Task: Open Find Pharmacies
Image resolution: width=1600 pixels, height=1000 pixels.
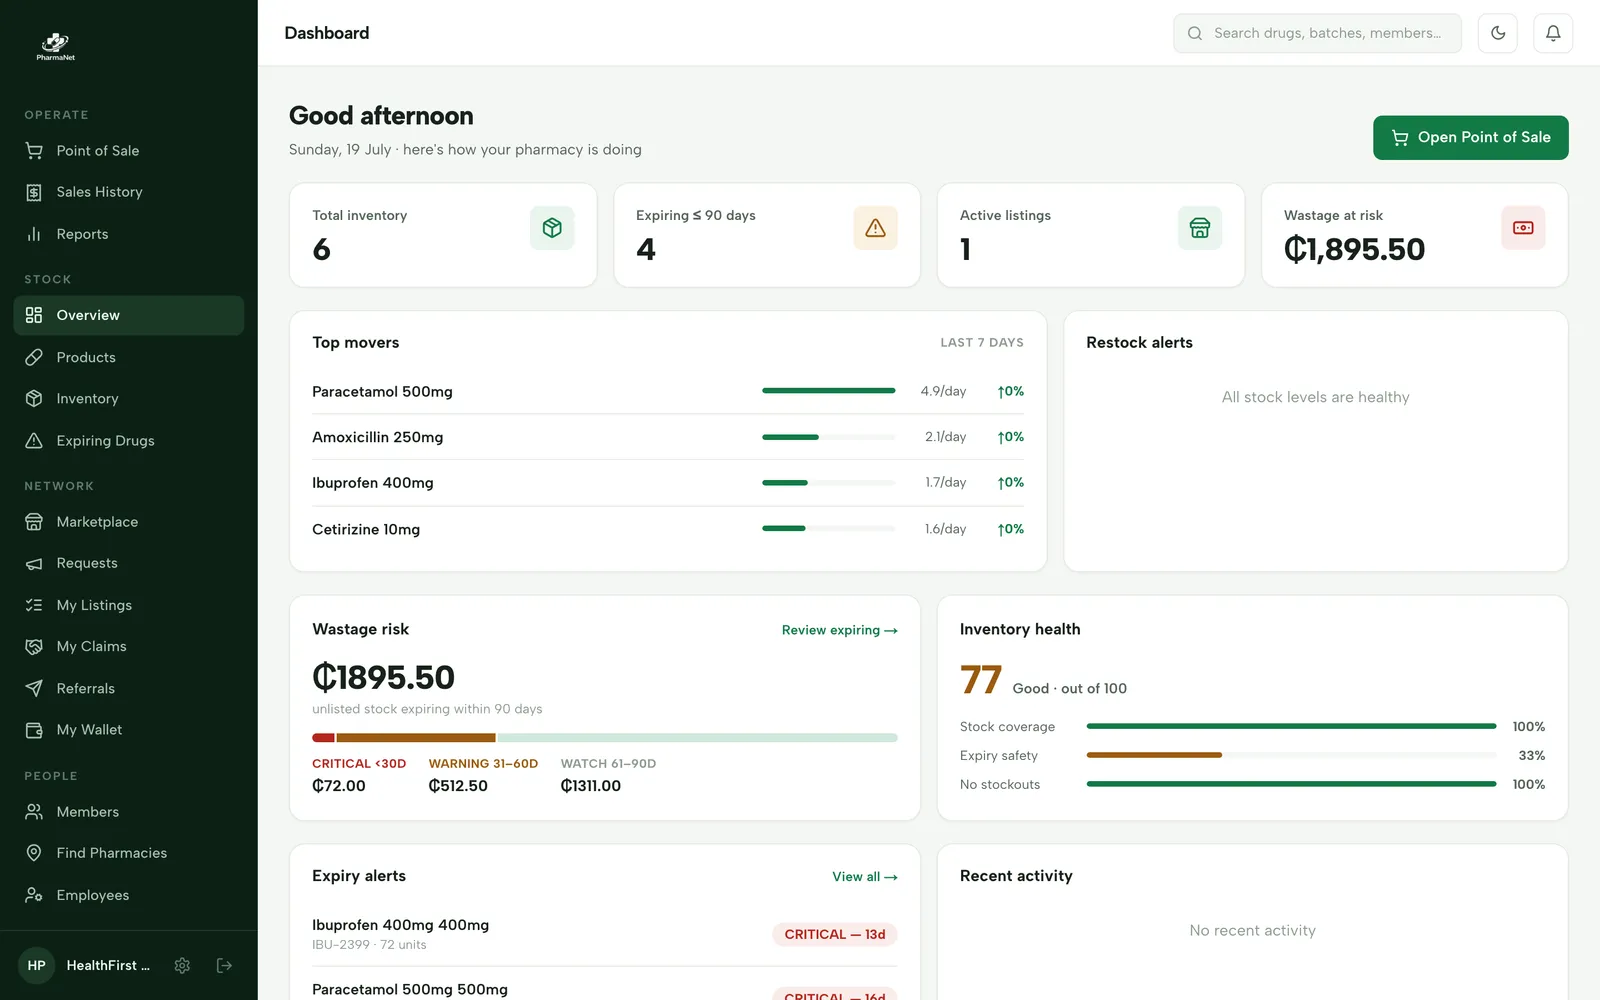Action: point(129,853)
